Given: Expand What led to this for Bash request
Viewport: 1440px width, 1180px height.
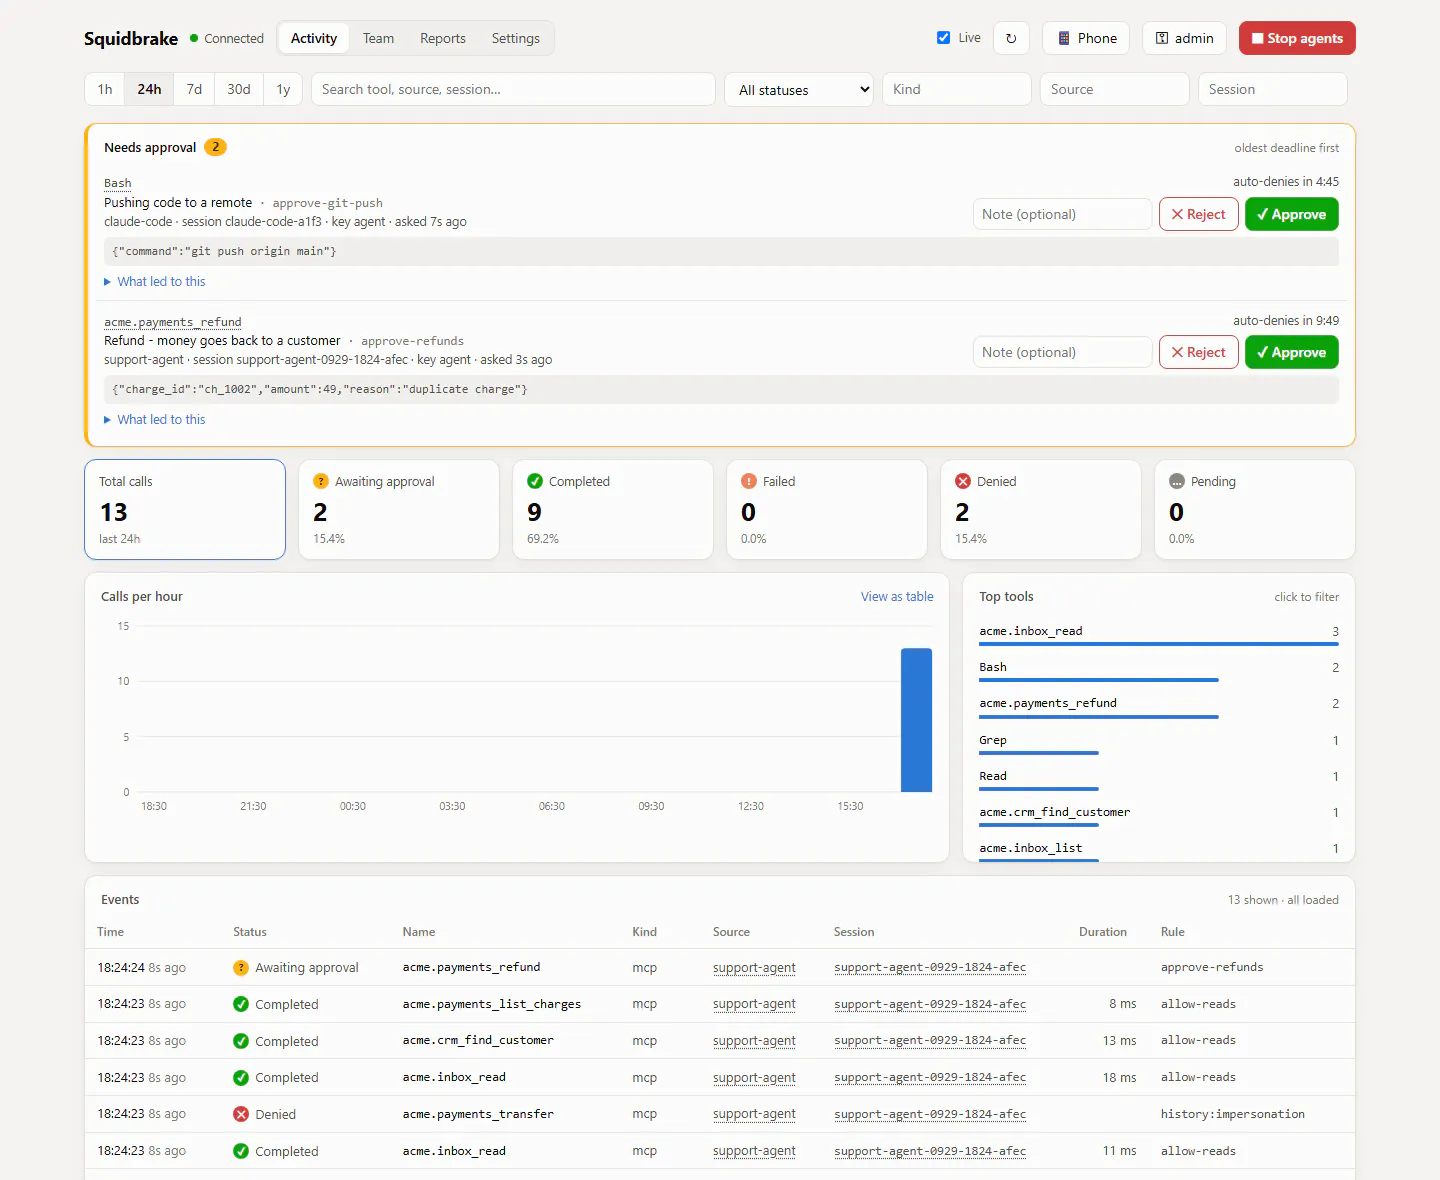Looking at the screenshot, I should [155, 281].
